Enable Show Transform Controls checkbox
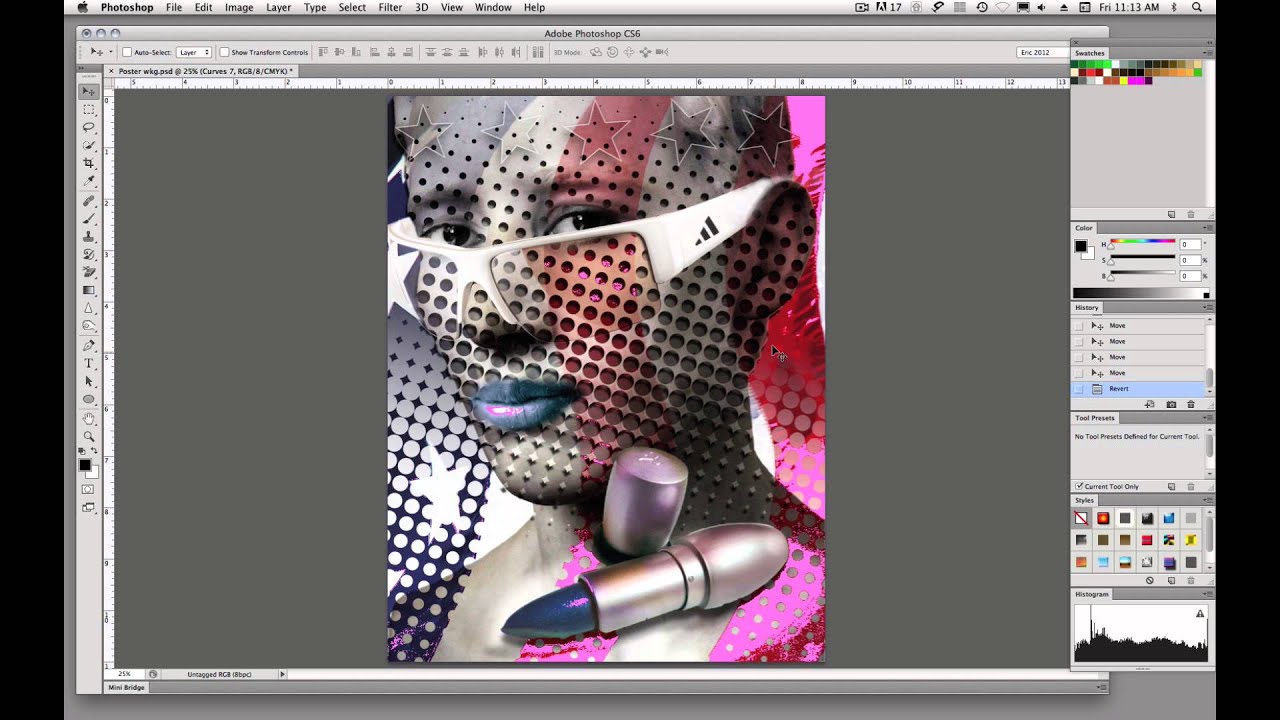The image size is (1280, 720). pyautogui.click(x=224, y=52)
